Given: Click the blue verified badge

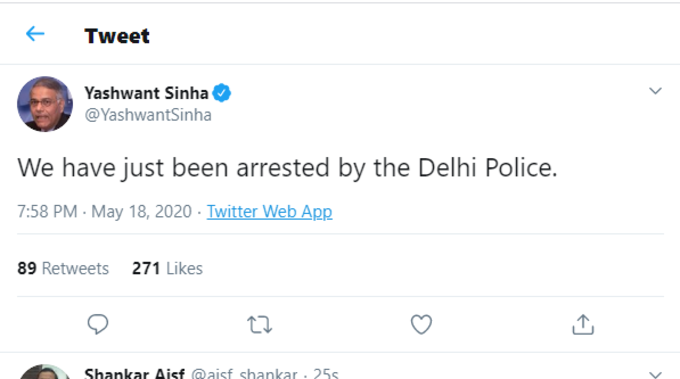Looking at the screenshot, I should [222, 93].
